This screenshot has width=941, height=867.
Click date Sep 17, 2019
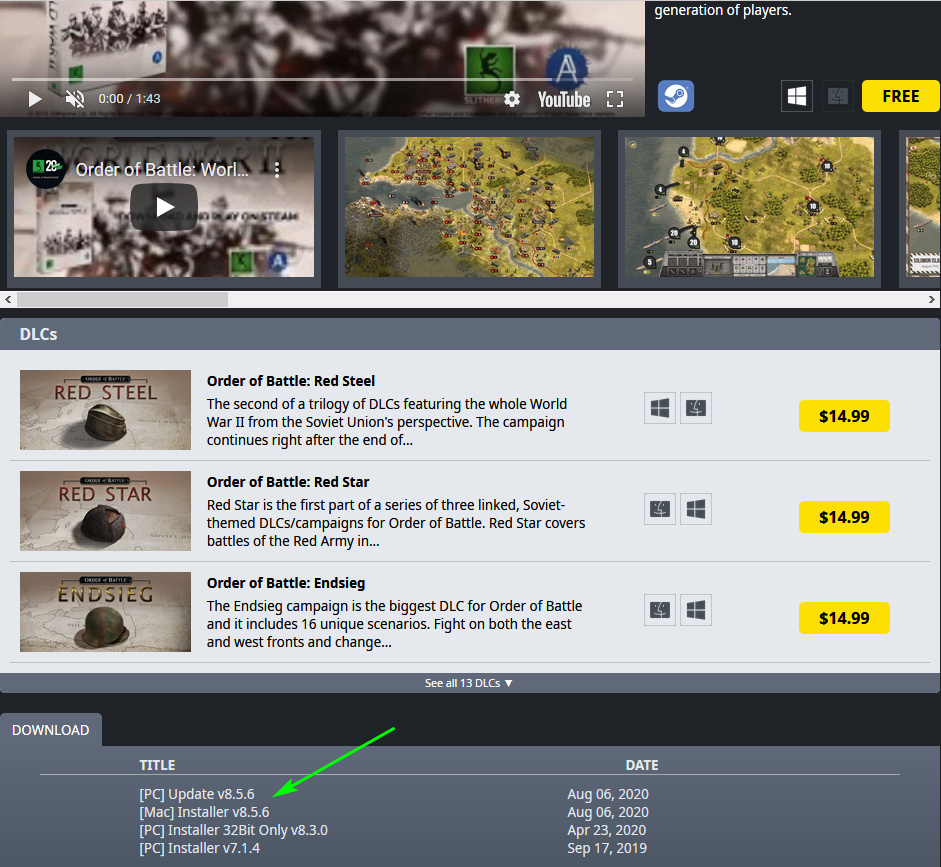[x=607, y=848]
